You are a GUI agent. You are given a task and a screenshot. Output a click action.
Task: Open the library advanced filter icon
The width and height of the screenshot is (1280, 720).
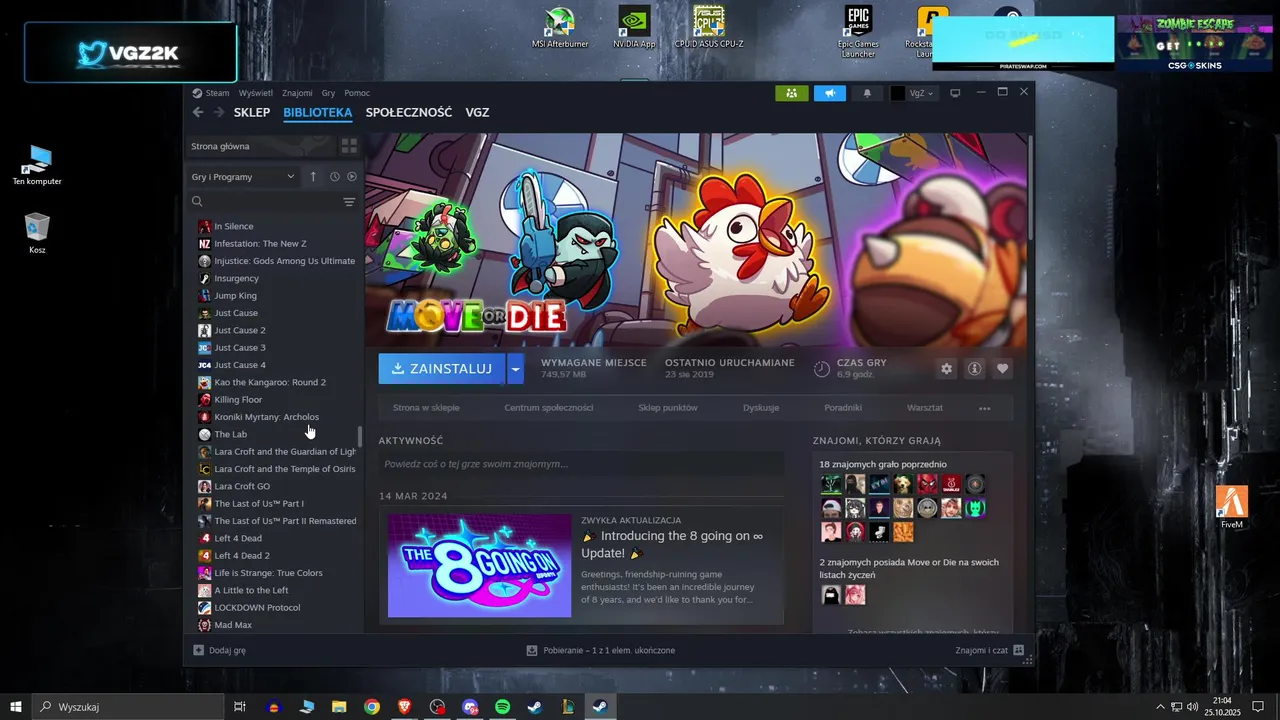[349, 202]
